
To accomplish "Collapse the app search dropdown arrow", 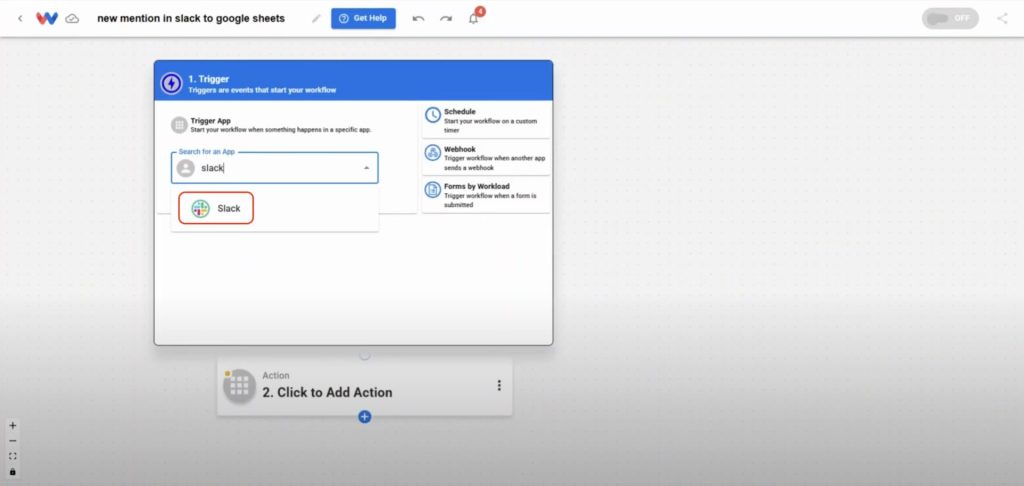I will click(366, 168).
